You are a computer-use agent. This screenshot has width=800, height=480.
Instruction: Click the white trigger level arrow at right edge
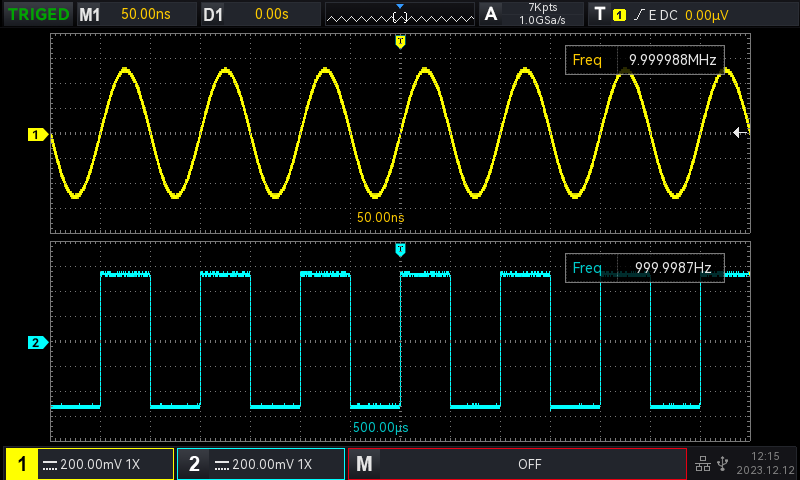(x=740, y=132)
